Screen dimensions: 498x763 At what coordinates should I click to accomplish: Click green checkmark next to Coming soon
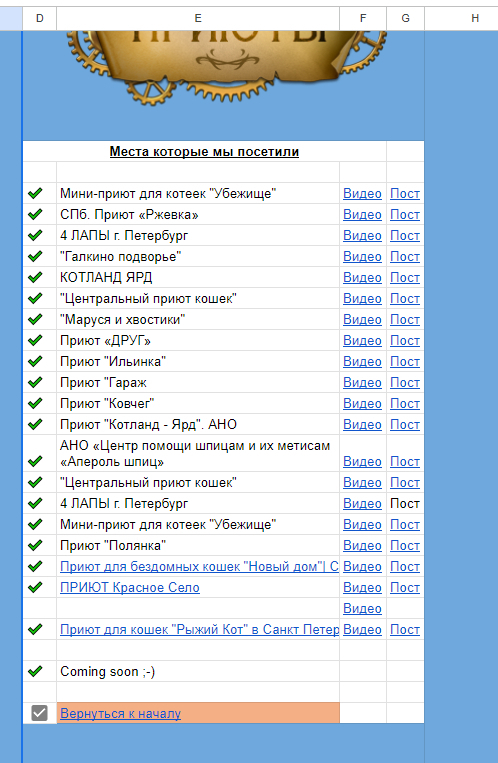tap(35, 672)
